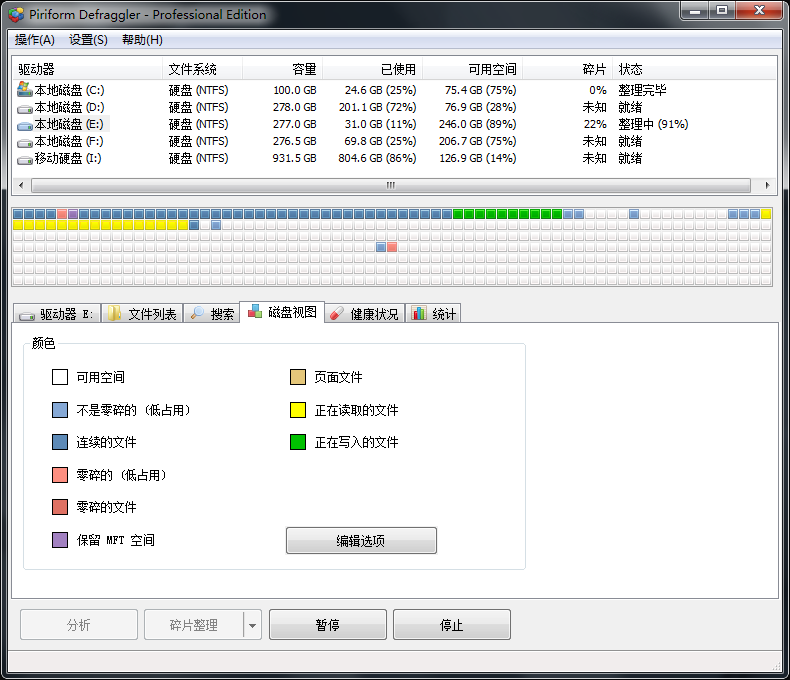Sort by the 驱动器 column header
Screen dimensions: 790x680
click(87, 69)
